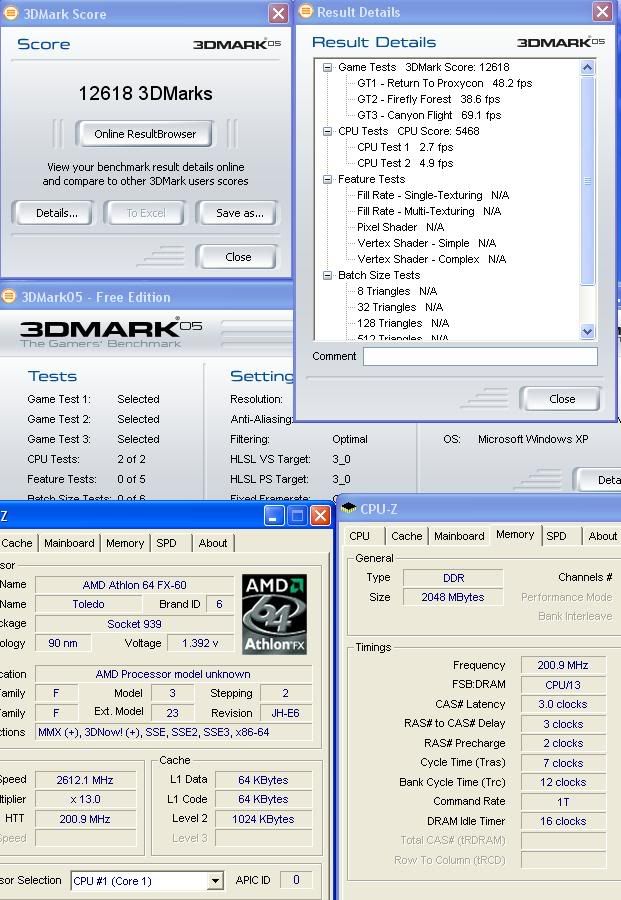Select 8 Triangles row
This screenshot has width=621, height=900.
pos(397,292)
